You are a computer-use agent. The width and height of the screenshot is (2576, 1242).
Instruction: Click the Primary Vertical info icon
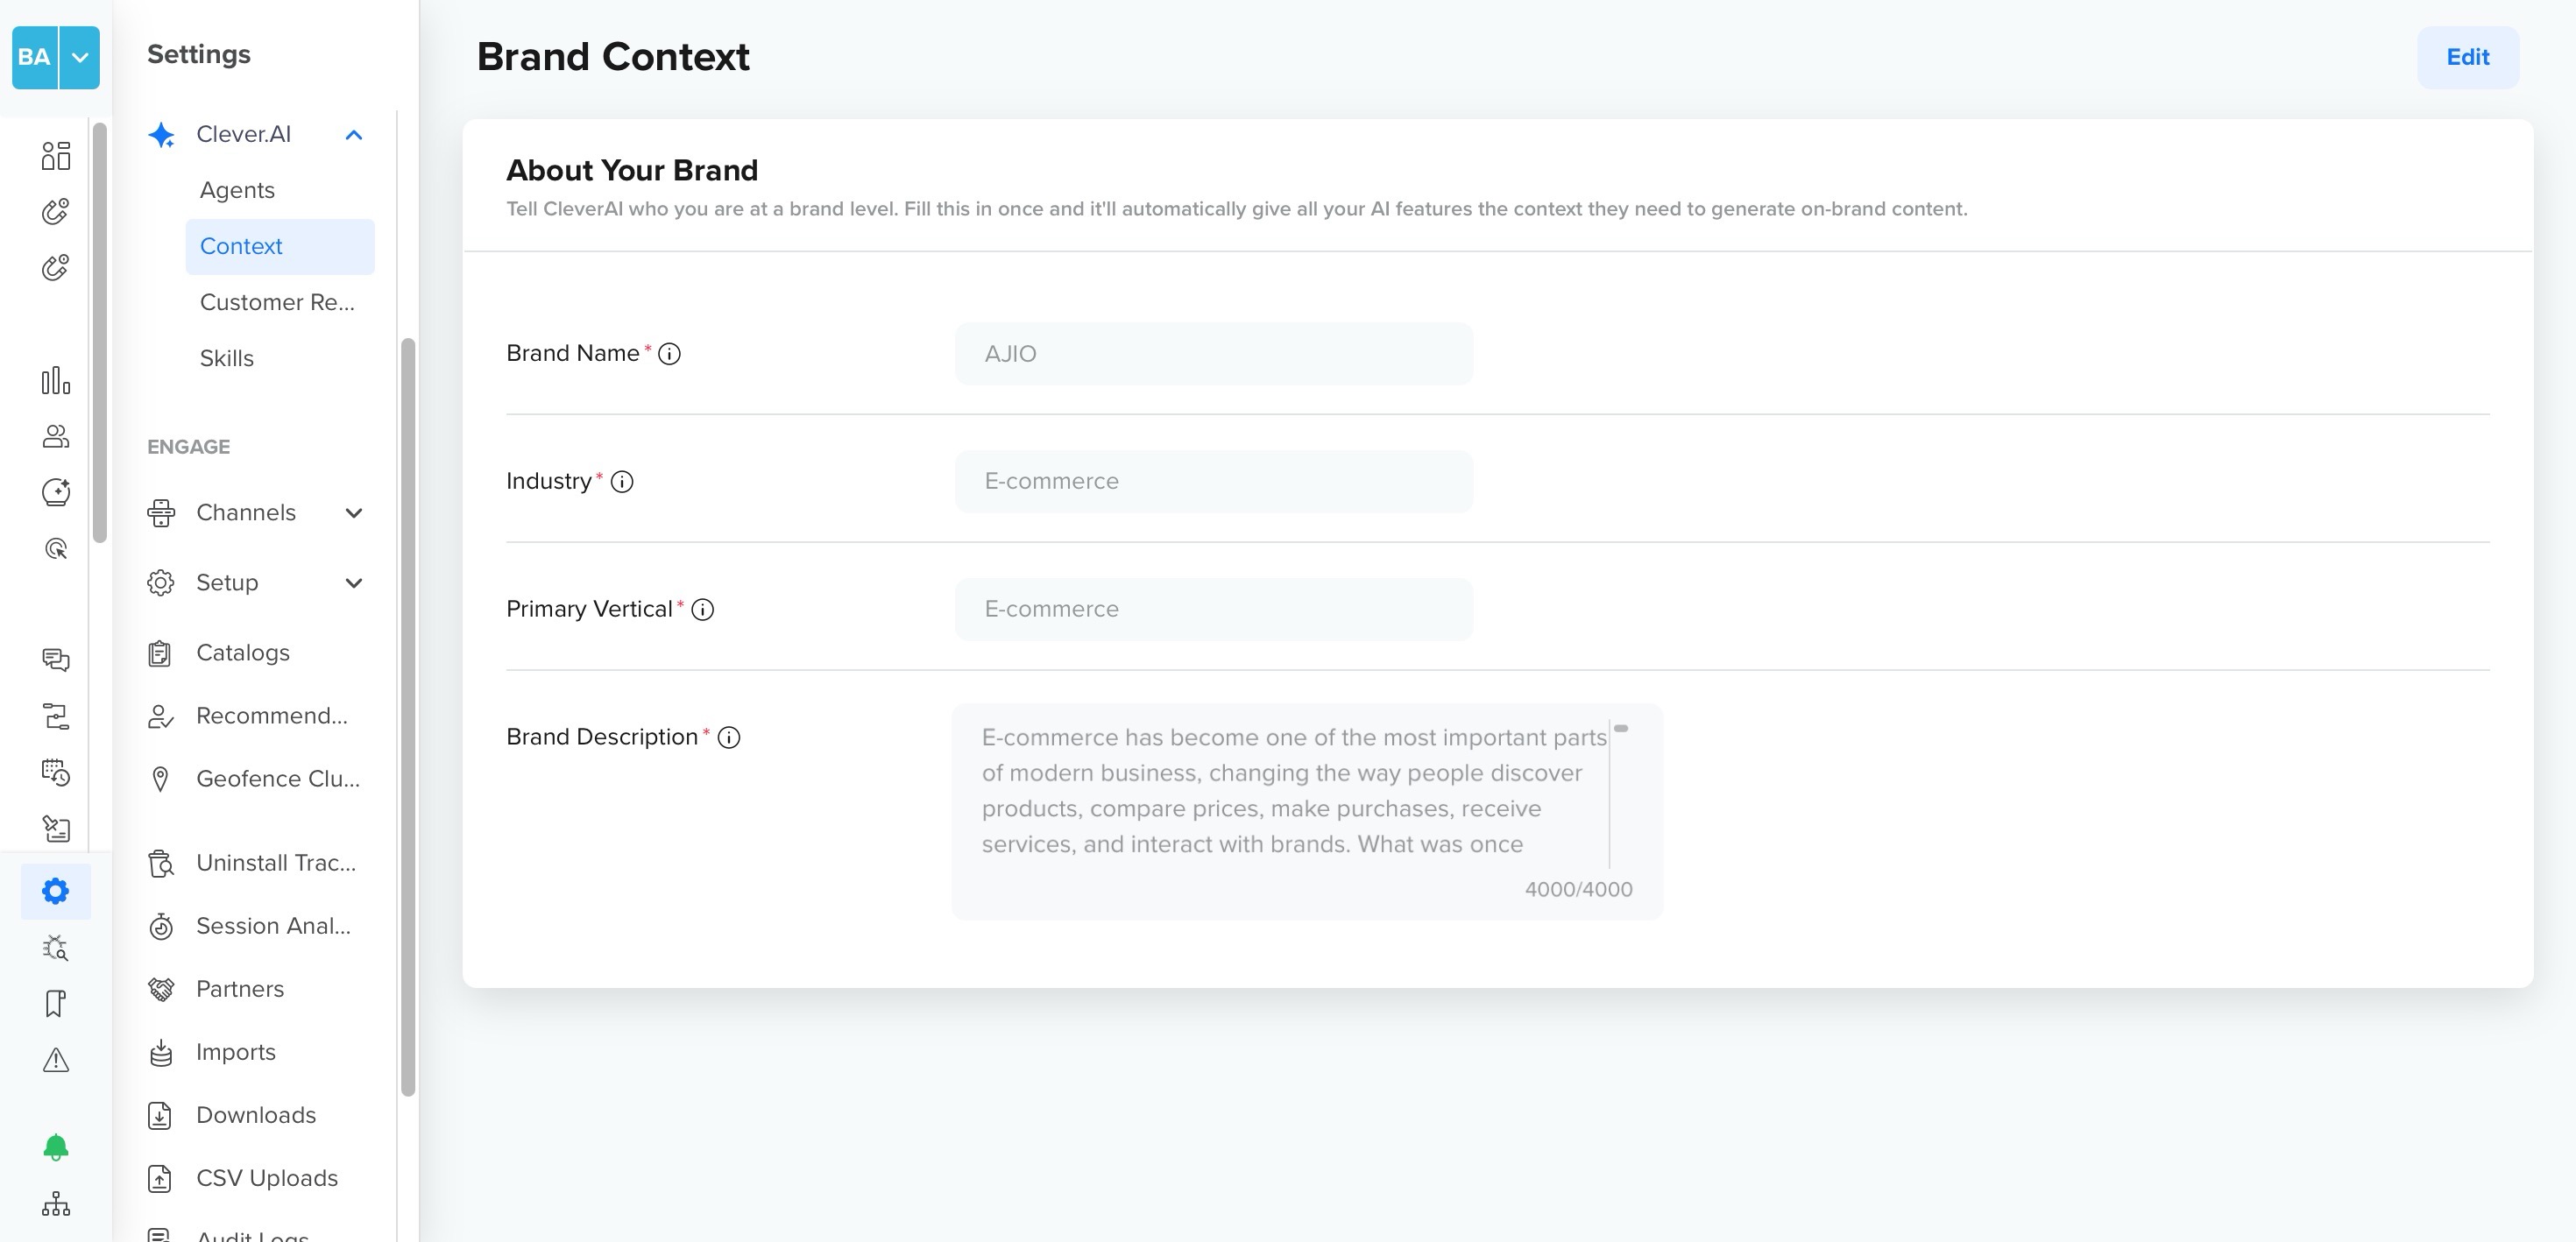tap(703, 610)
